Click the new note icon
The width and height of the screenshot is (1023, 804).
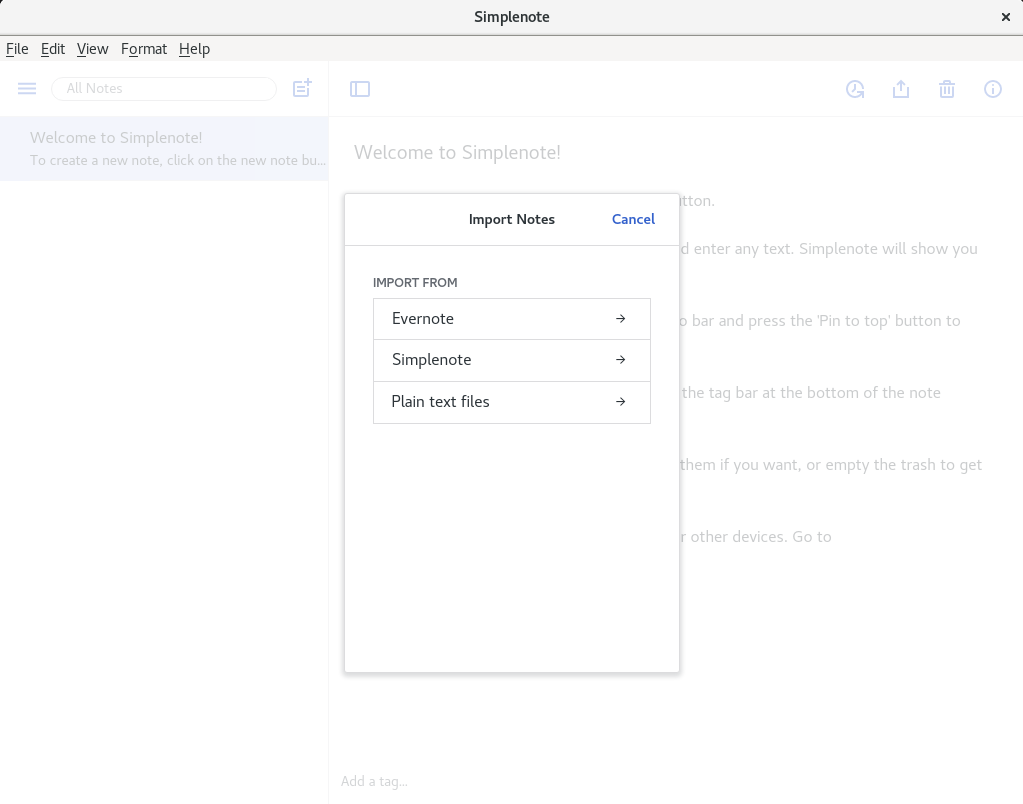302,89
